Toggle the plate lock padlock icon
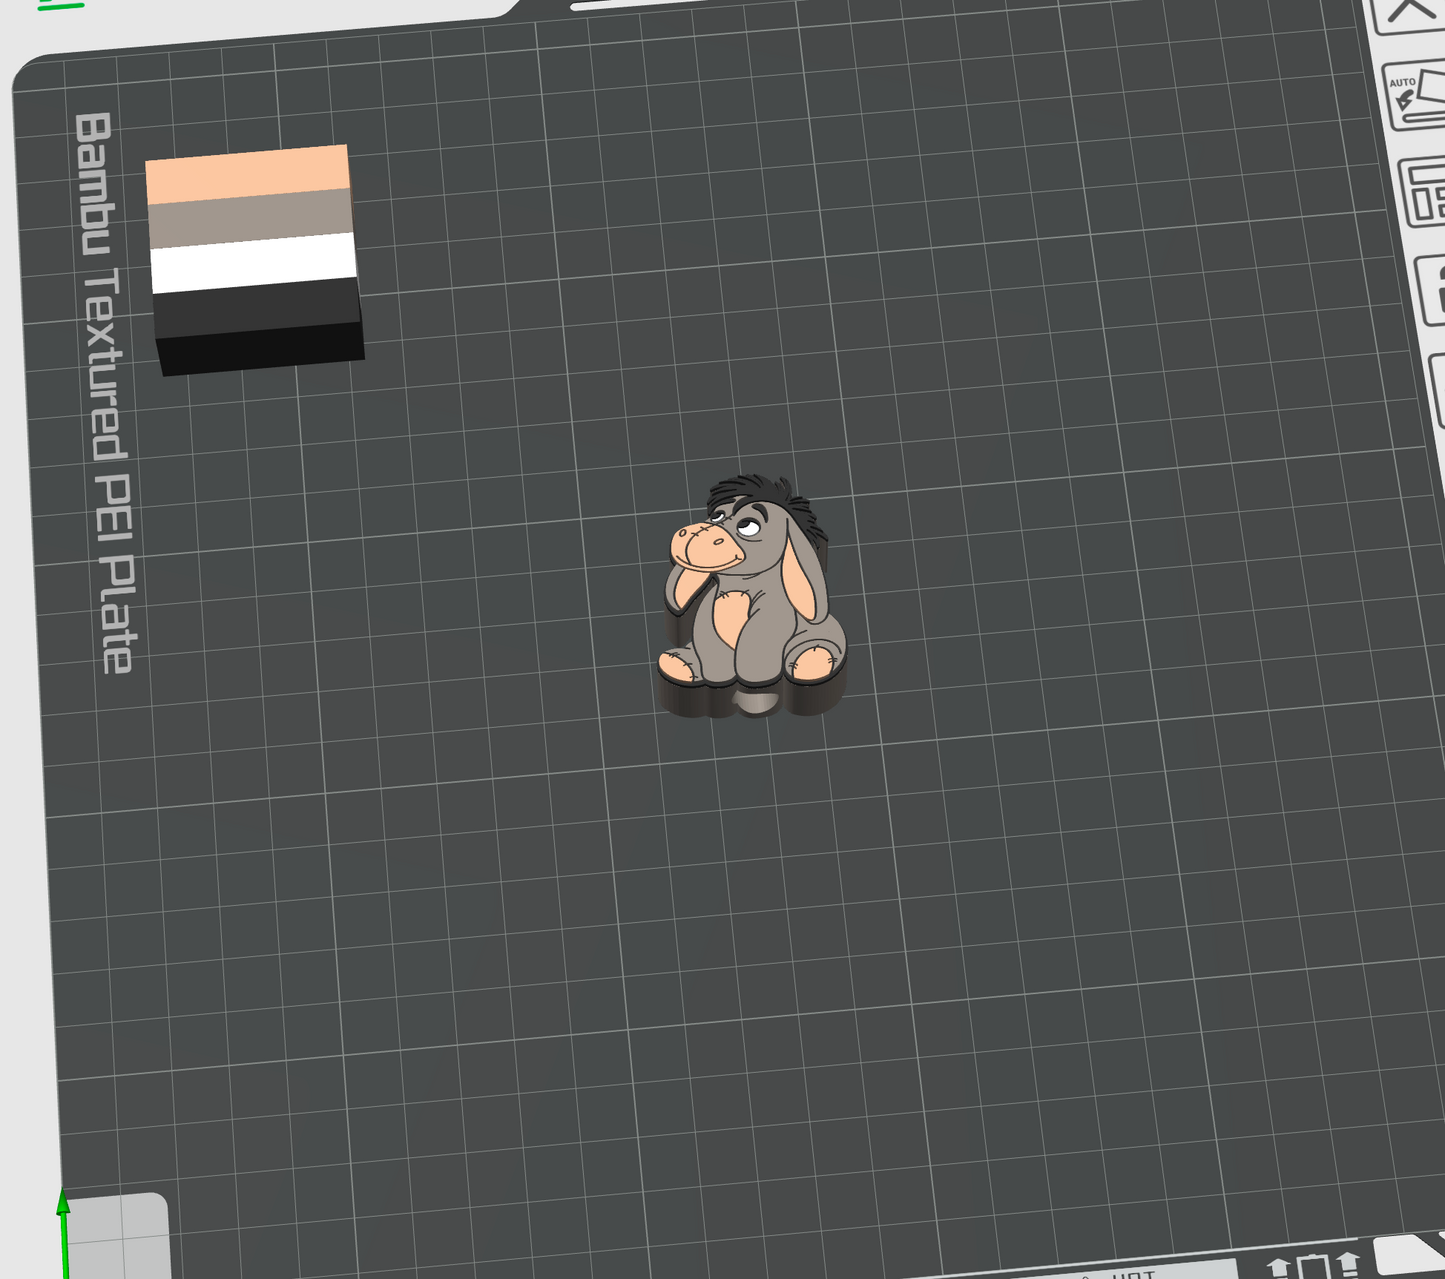Image resolution: width=1445 pixels, height=1279 pixels. (x=1432, y=289)
